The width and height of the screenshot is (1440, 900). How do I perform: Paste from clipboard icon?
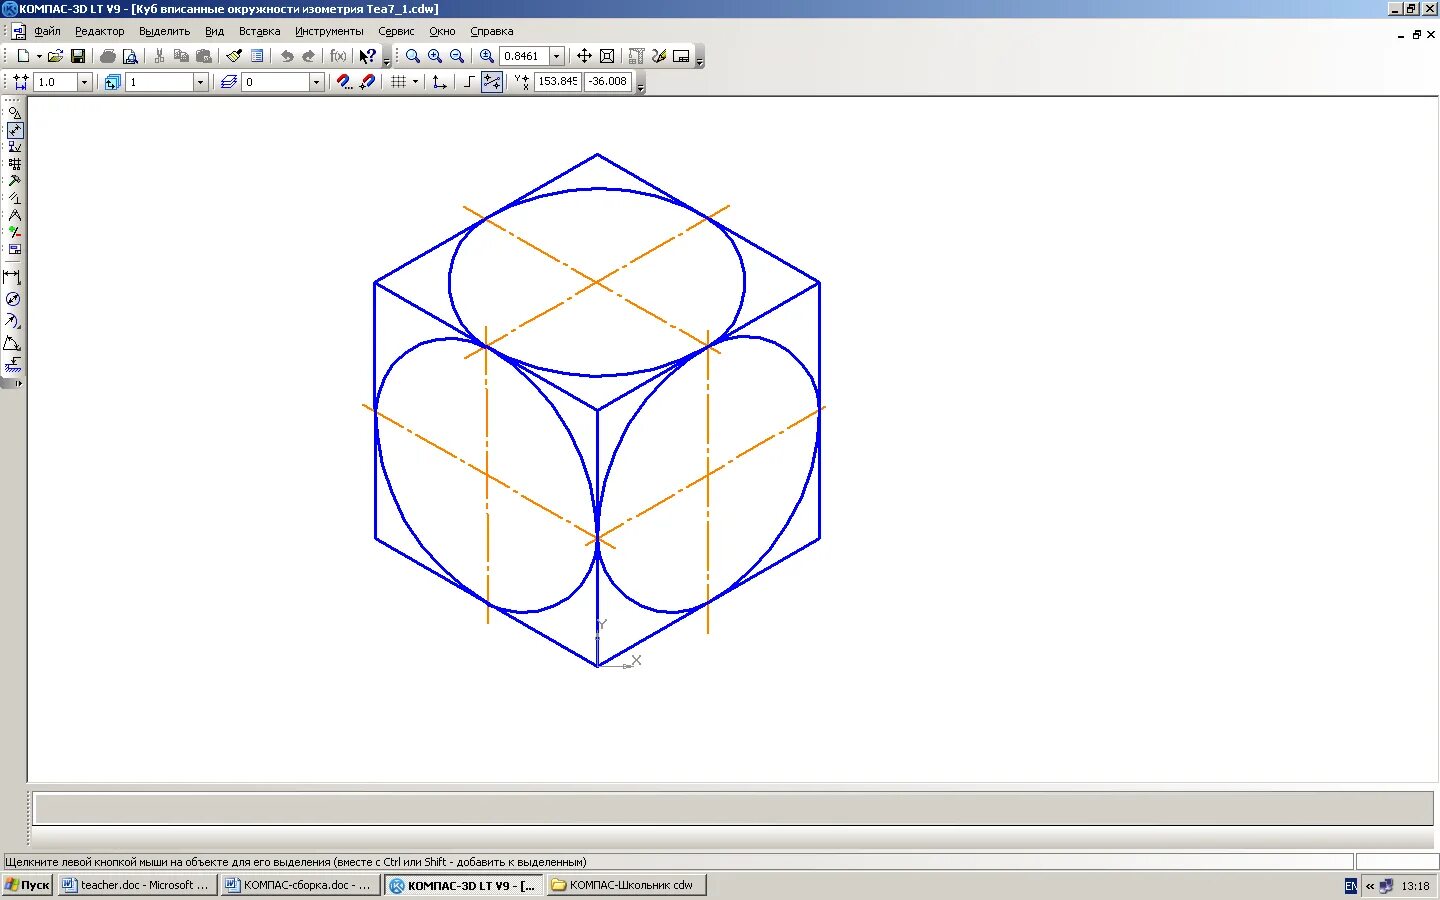click(204, 56)
